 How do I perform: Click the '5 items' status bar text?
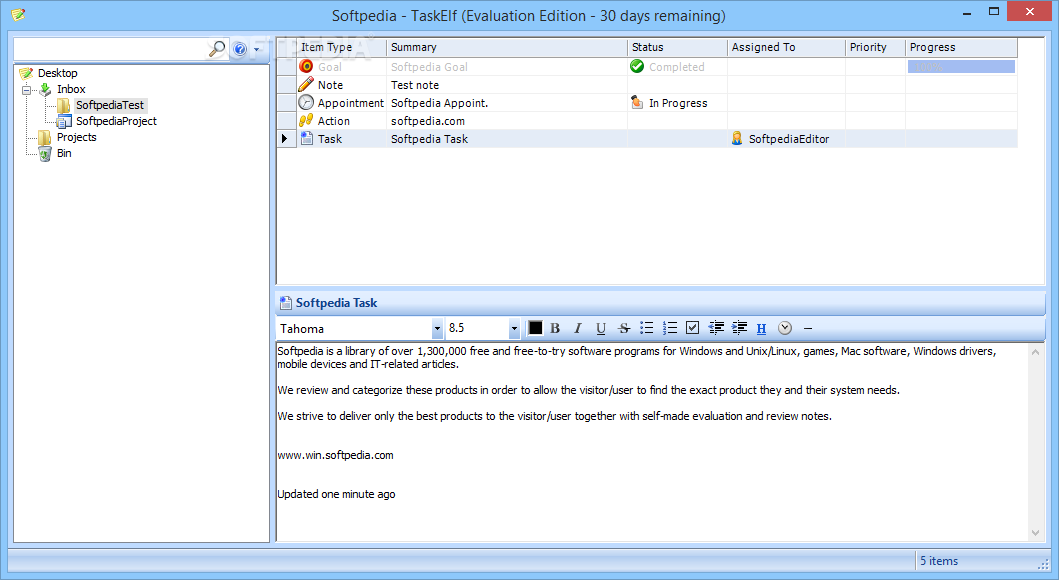click(939, 561)
